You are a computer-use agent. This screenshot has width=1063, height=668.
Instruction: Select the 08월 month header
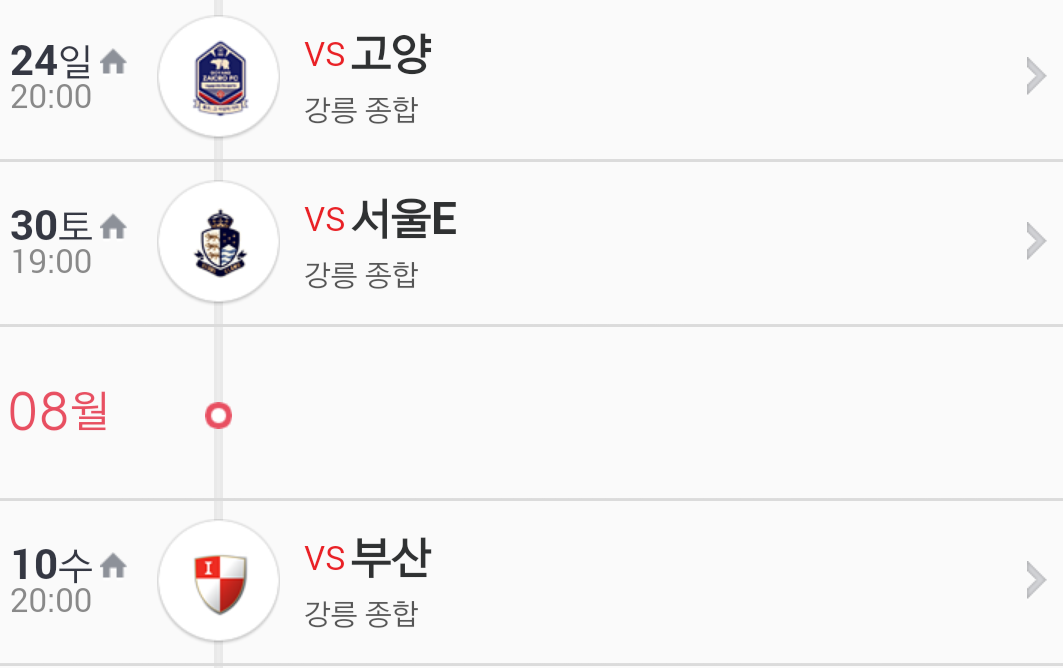(59, 411)
